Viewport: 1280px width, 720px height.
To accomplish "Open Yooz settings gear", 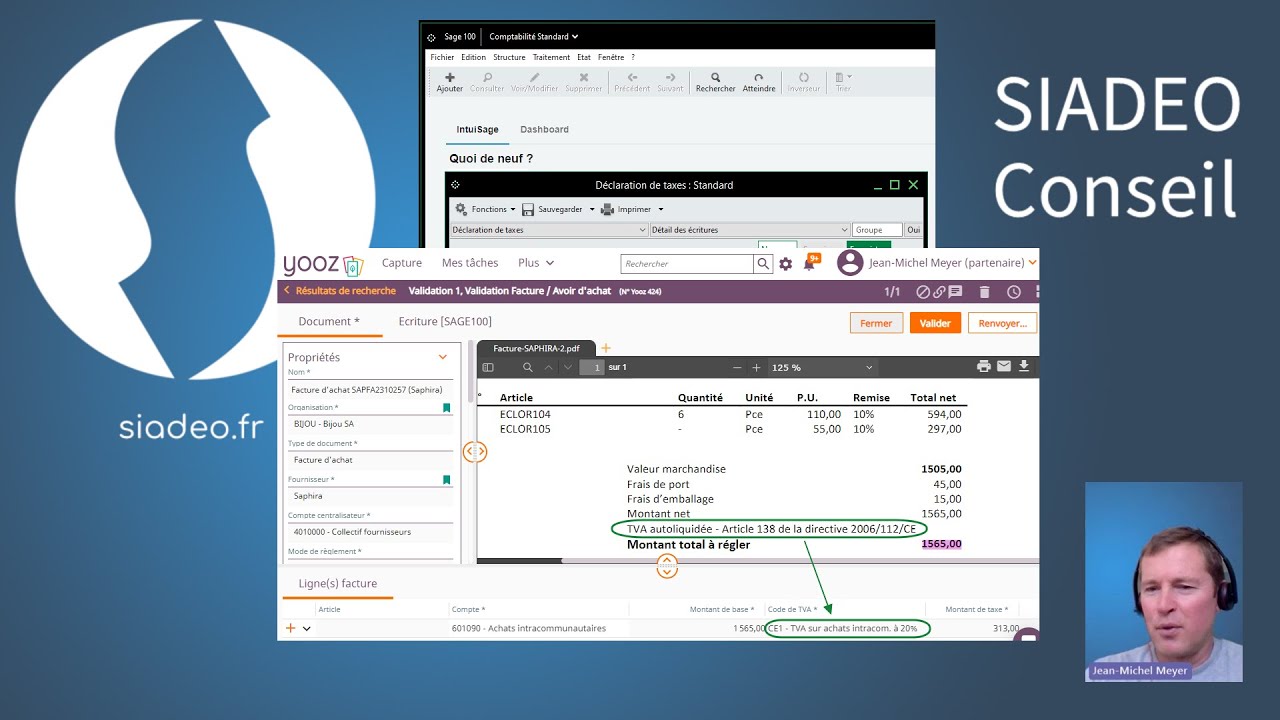I will (x=786, y=264).
